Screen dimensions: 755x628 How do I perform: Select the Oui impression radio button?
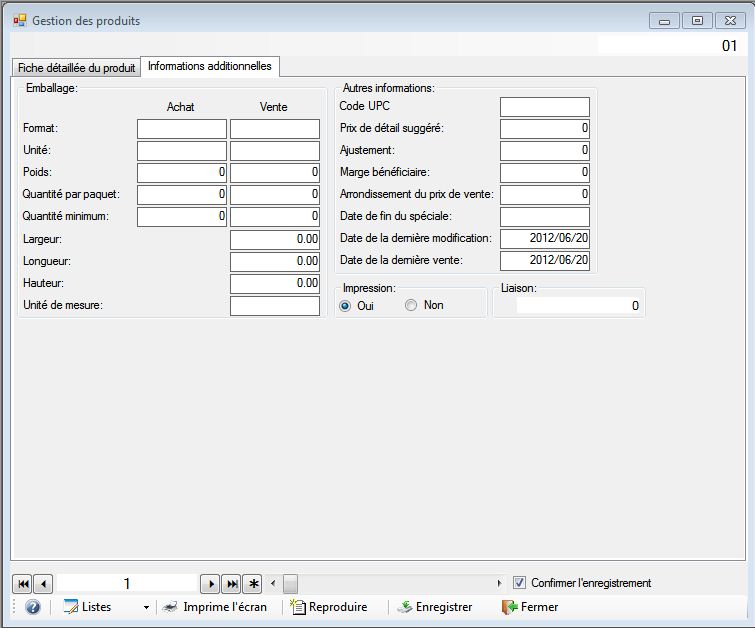coord(346,305)
